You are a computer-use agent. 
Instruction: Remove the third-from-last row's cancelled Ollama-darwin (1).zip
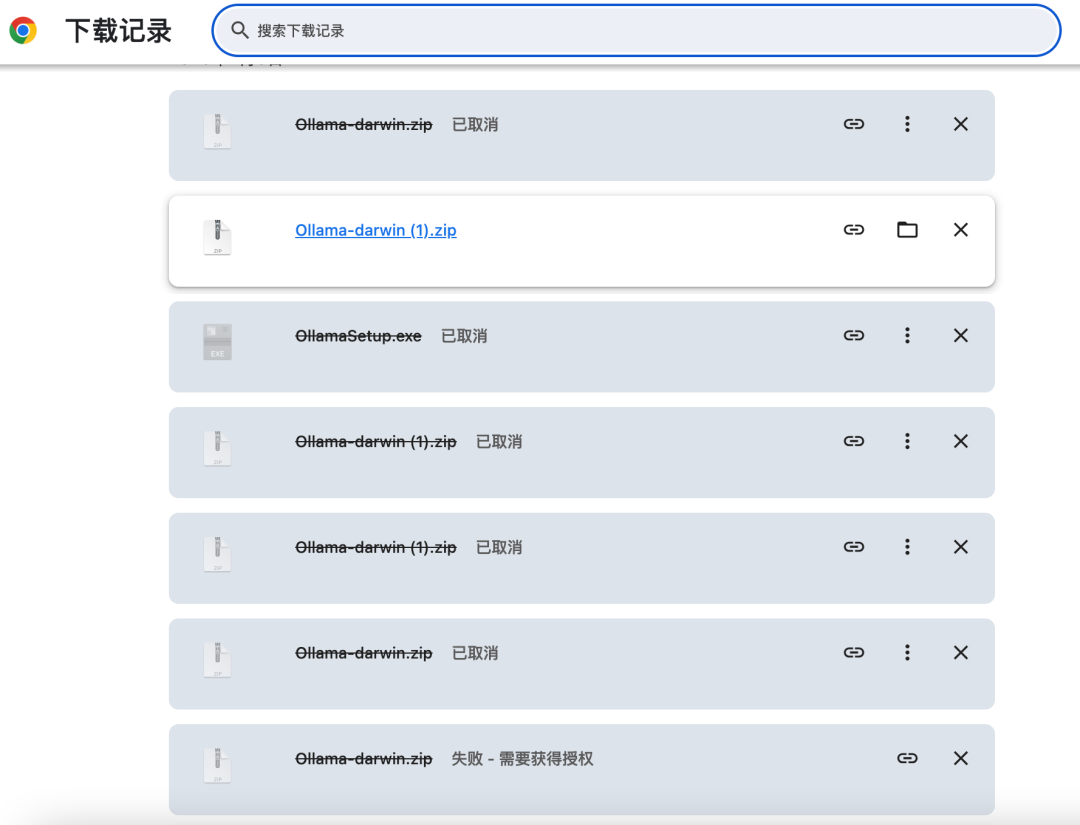coord(960,547)
